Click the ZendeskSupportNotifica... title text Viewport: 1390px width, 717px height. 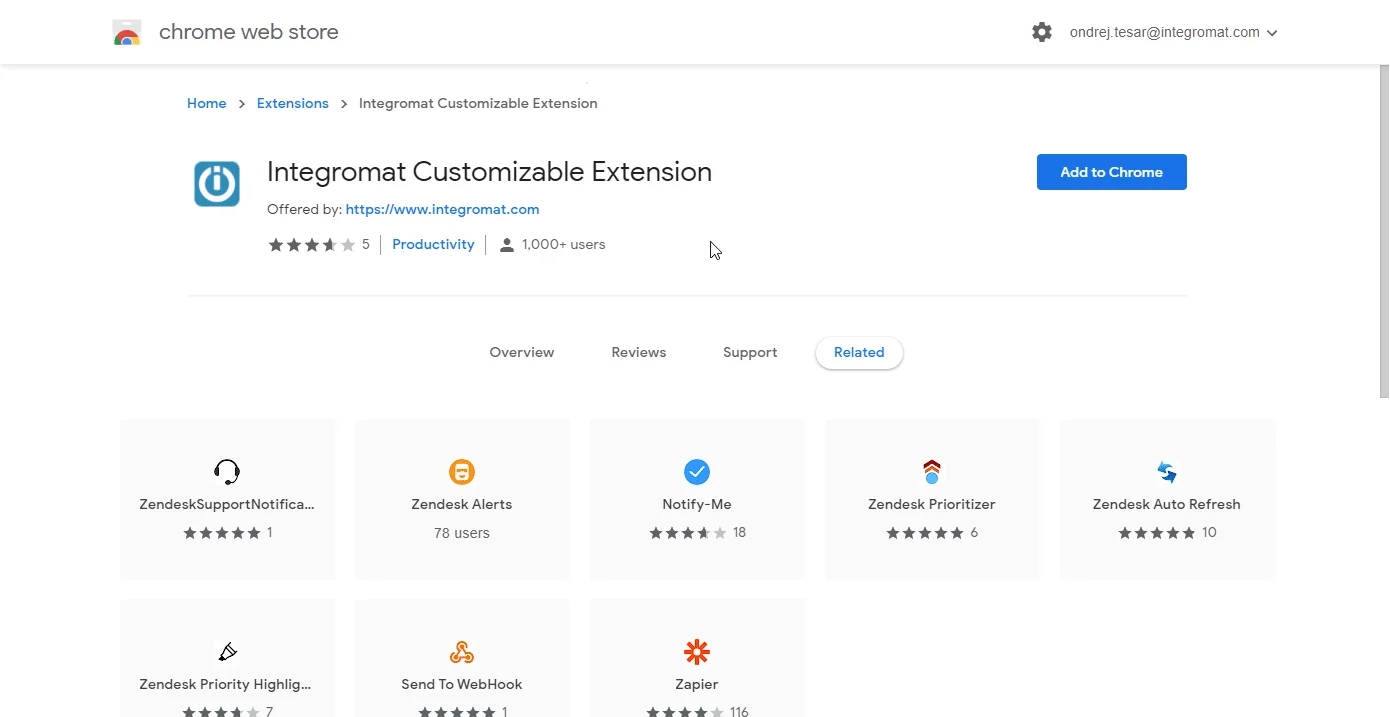227,504
